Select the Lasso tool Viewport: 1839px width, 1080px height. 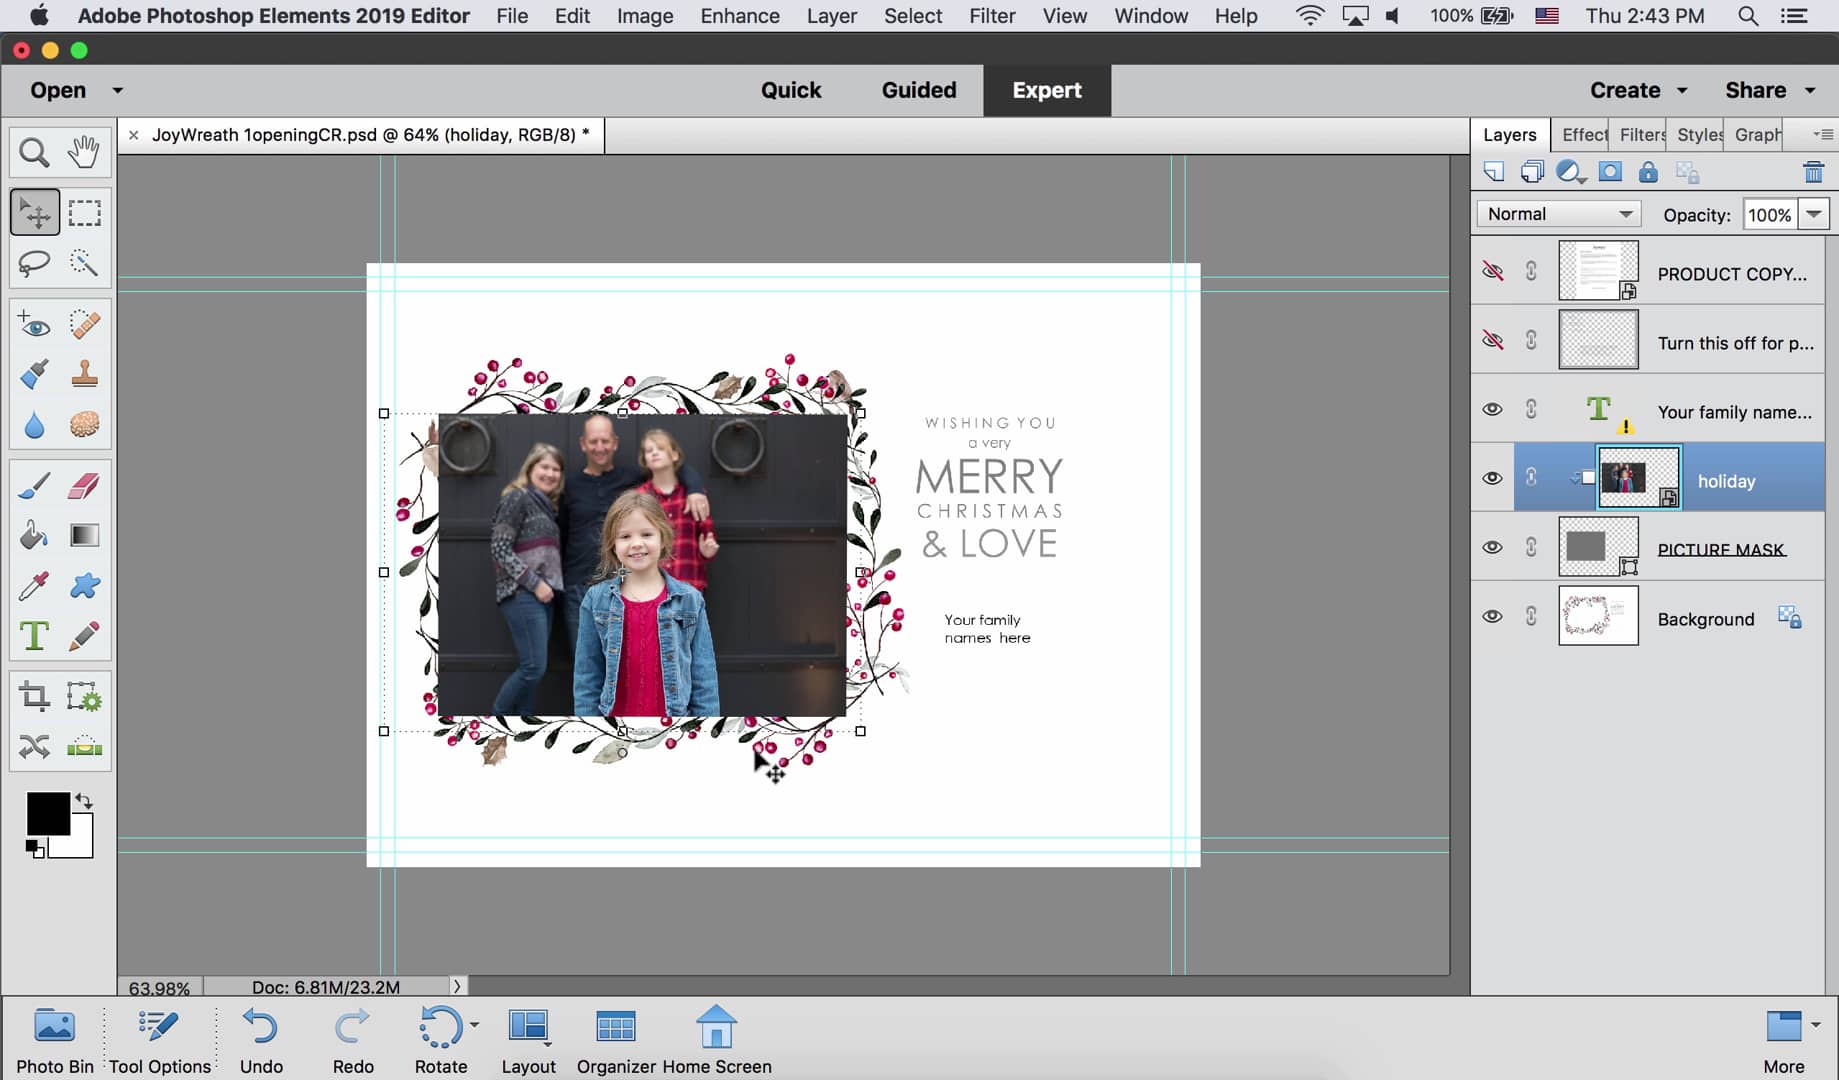point(34,262)
